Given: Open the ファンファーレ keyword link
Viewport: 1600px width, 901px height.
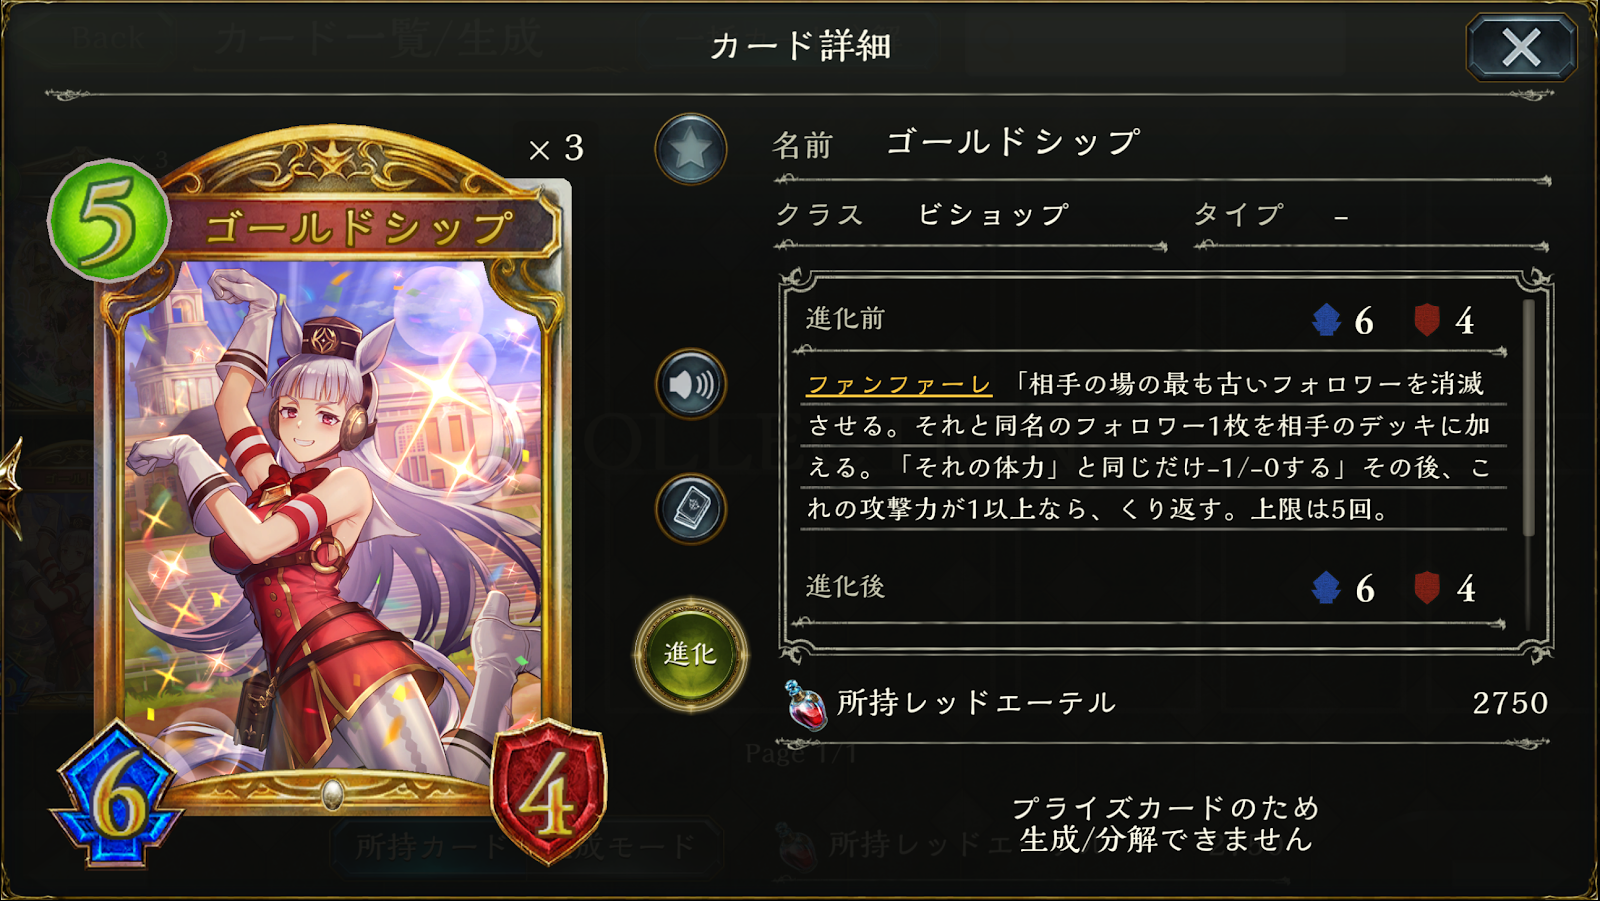Looking at the screenshot, I should point(899,385).
